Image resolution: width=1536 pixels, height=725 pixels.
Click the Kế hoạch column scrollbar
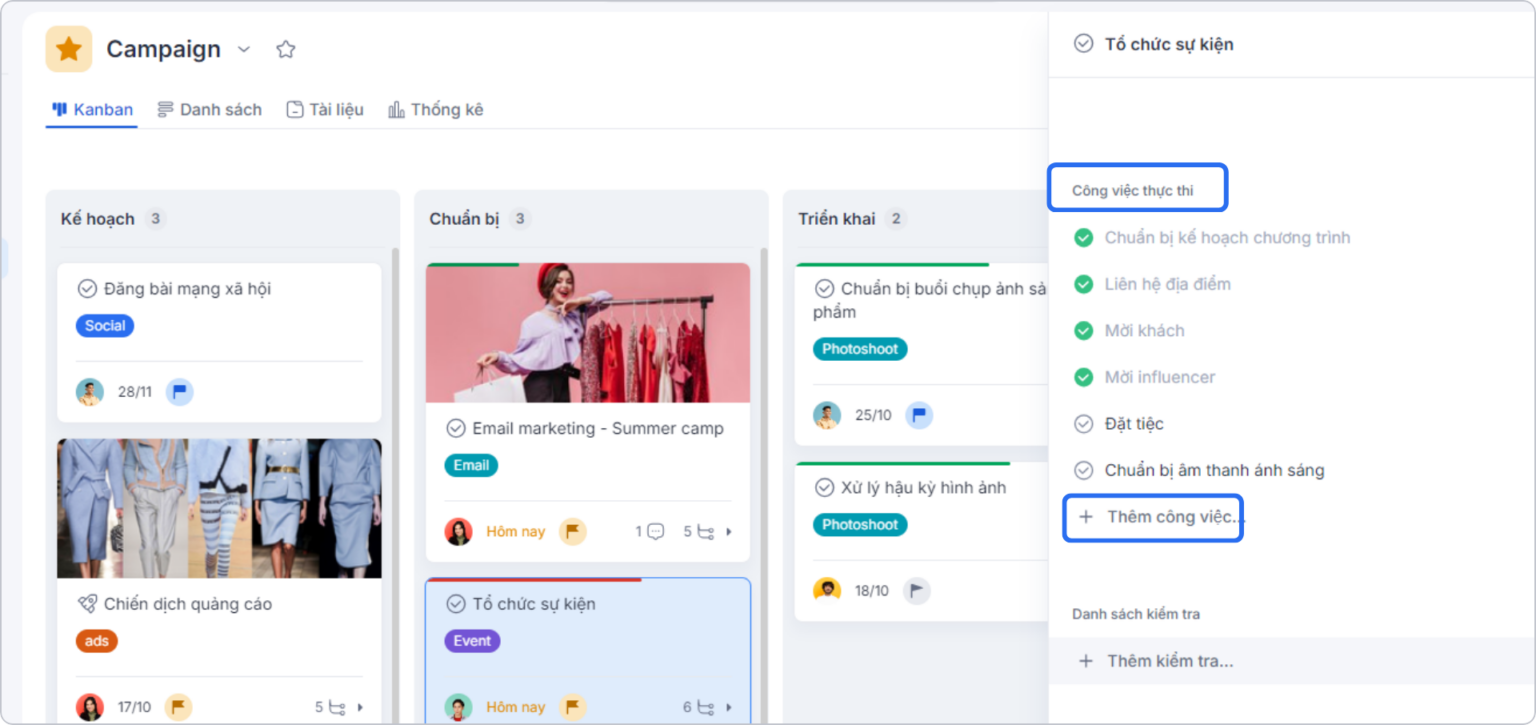point(395,485)
